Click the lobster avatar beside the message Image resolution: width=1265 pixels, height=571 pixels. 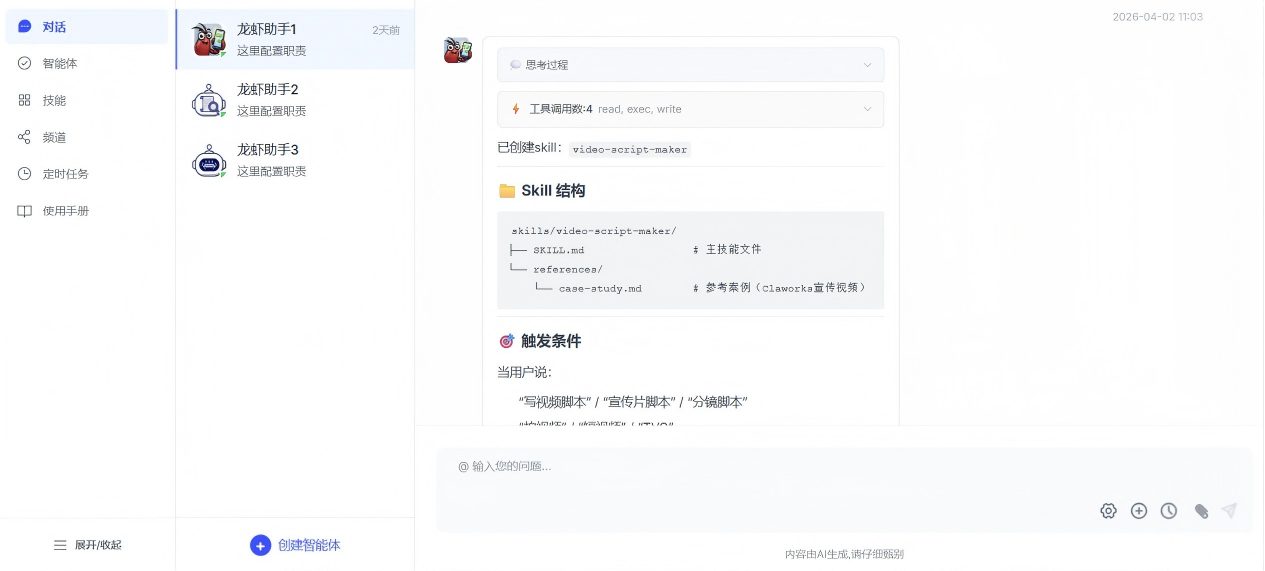pos(458,50)
